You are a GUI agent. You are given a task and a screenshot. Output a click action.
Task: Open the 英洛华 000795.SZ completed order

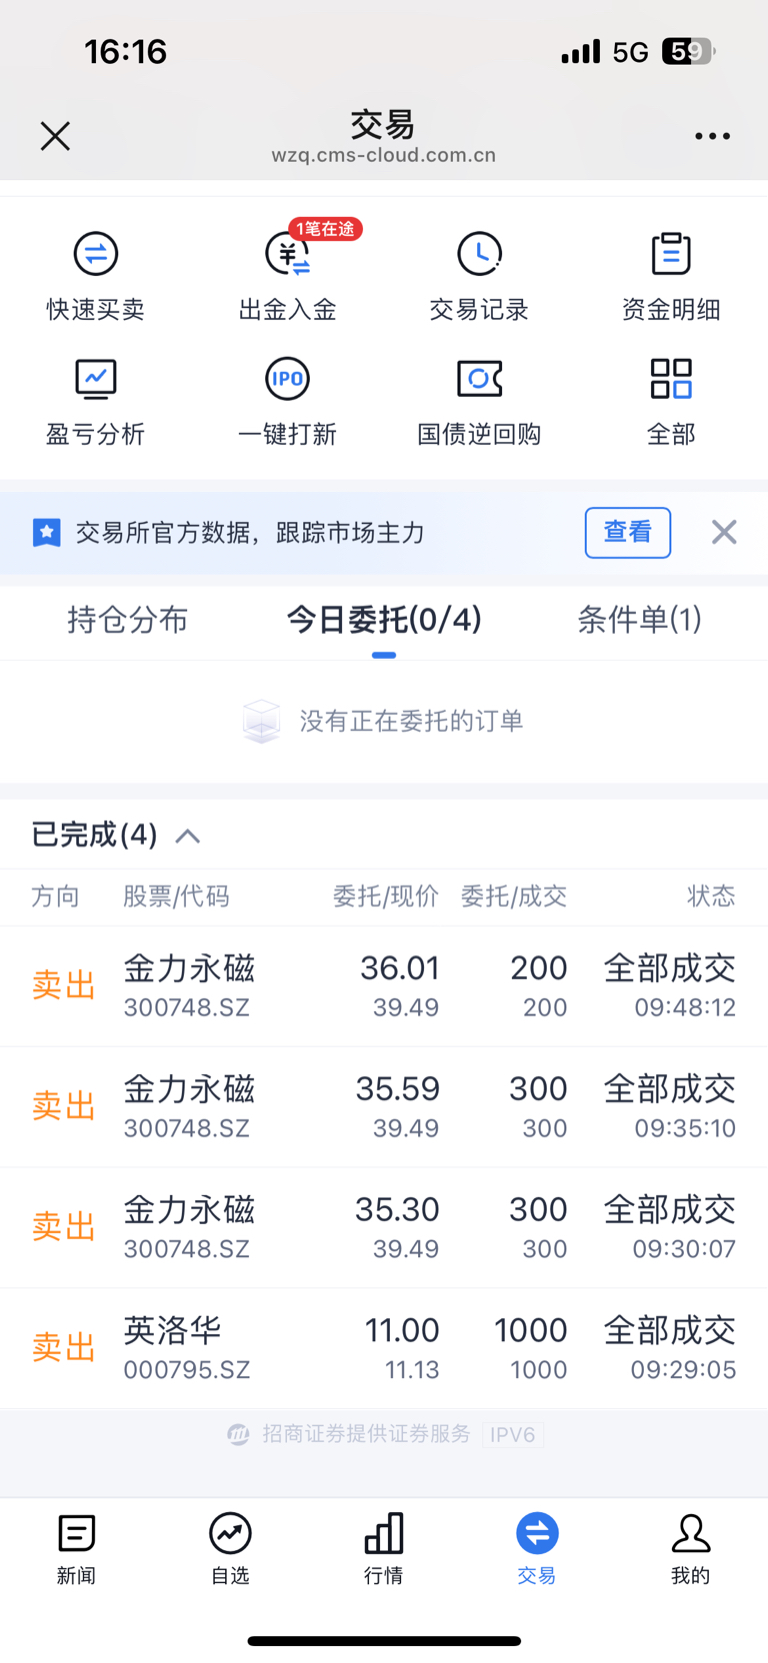tap(384, 1348)
